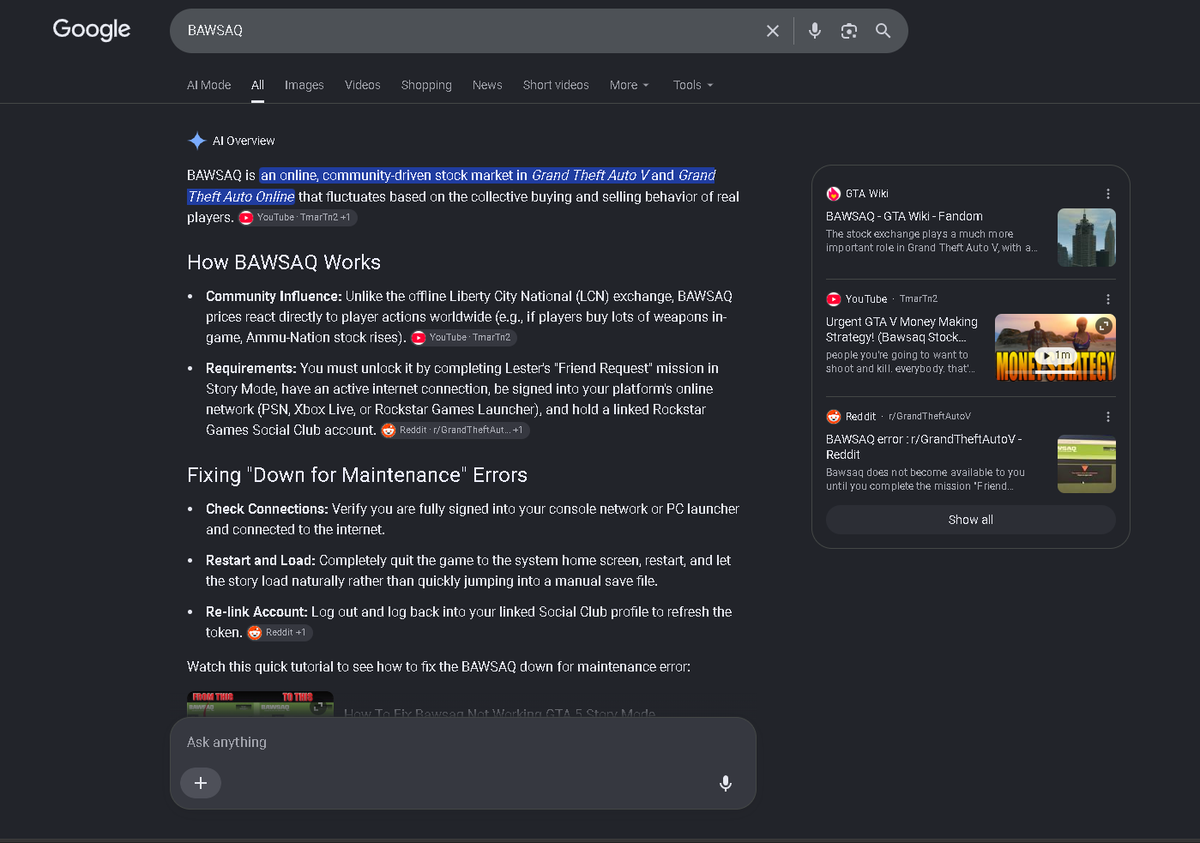1200x843 pixels.
Task: Click the Show all sources button
Action: (x=970, y=520)
